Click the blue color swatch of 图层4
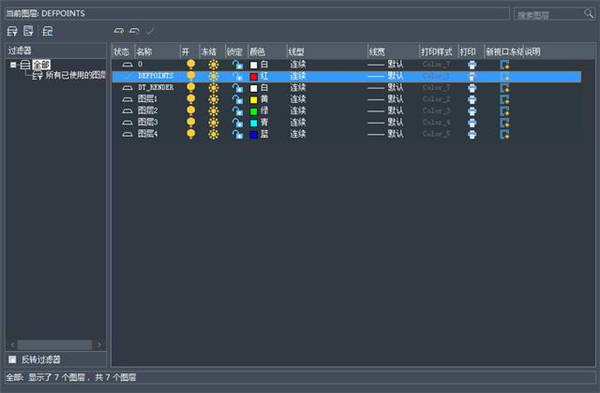The height and width of the screenshot is (393, 600). click(x=253, y=135)
